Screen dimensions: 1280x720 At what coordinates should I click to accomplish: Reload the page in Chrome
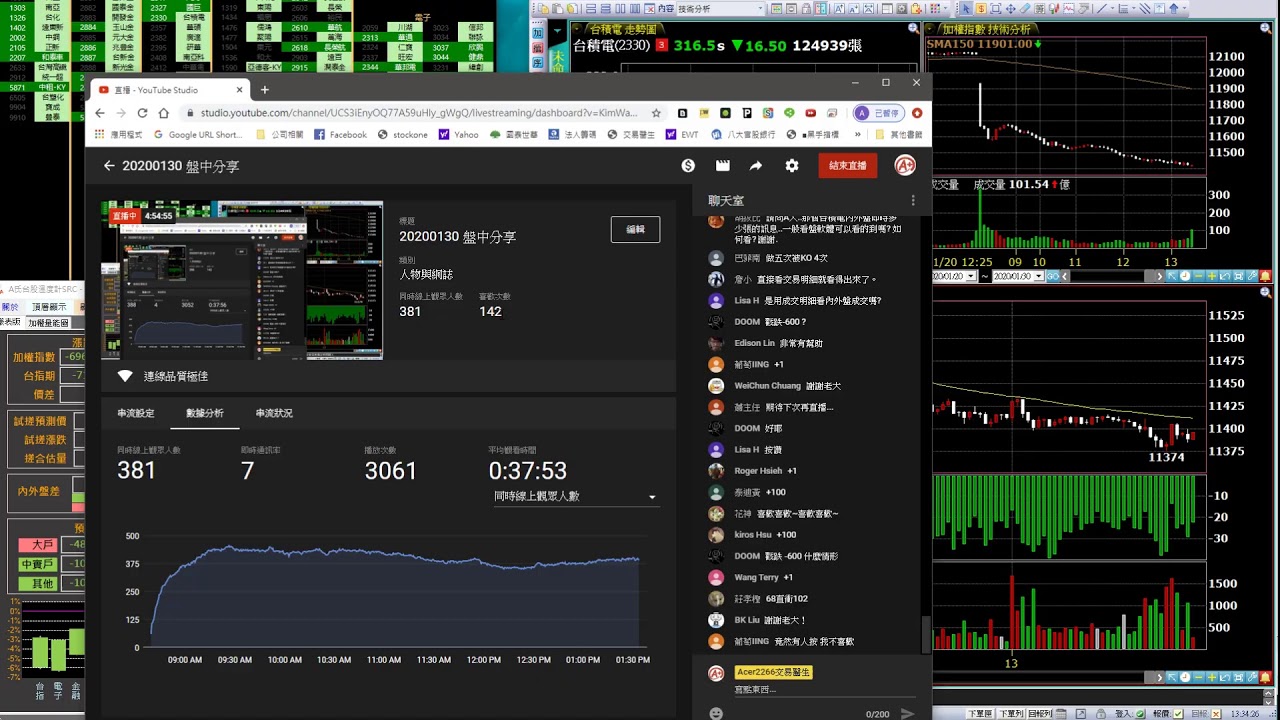[142, 113]
